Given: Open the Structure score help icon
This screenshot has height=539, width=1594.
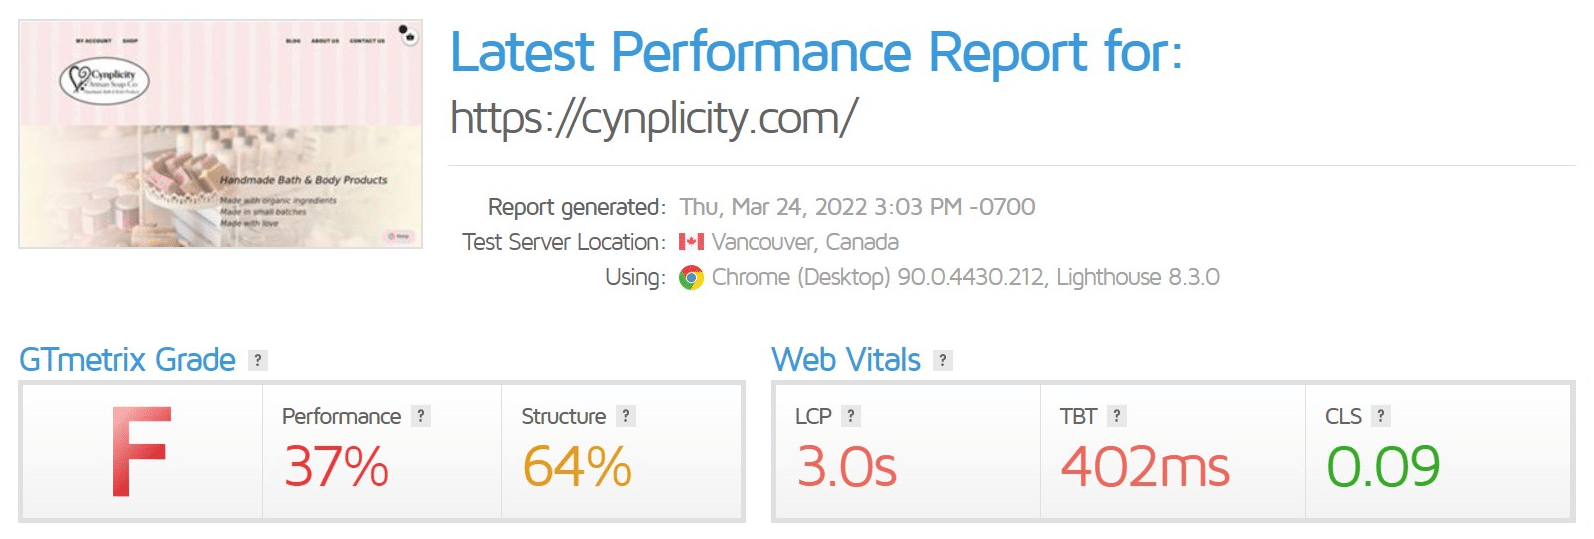Looking at the screenshot, I should [626, 416].
